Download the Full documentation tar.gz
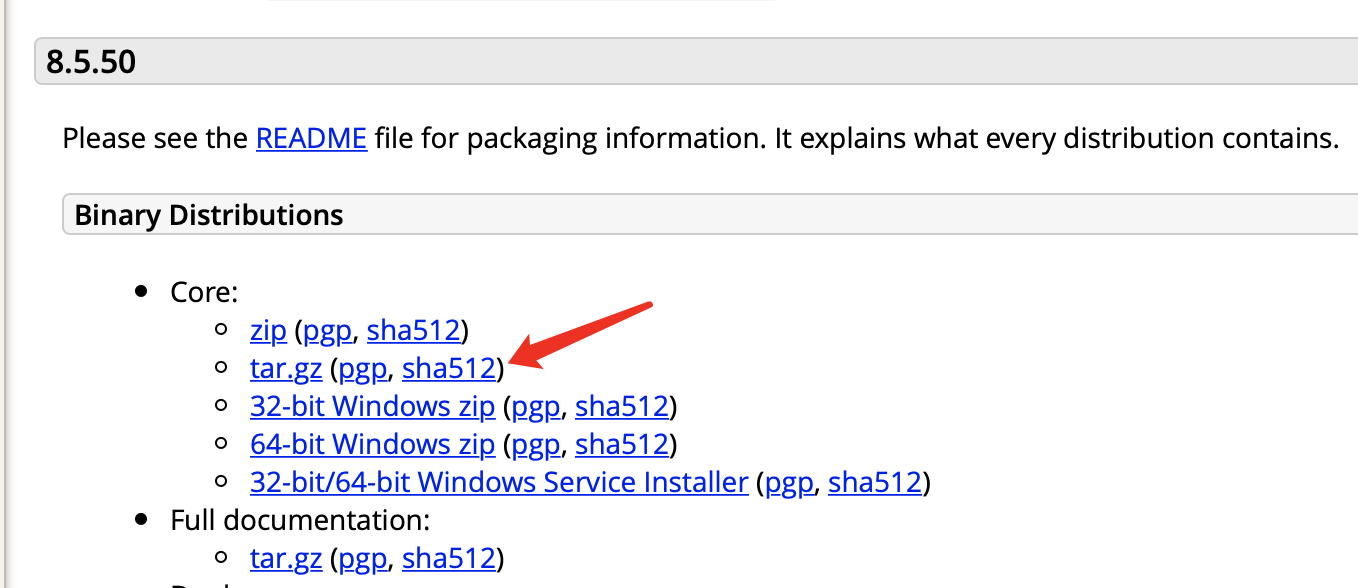 click(286, 558)
